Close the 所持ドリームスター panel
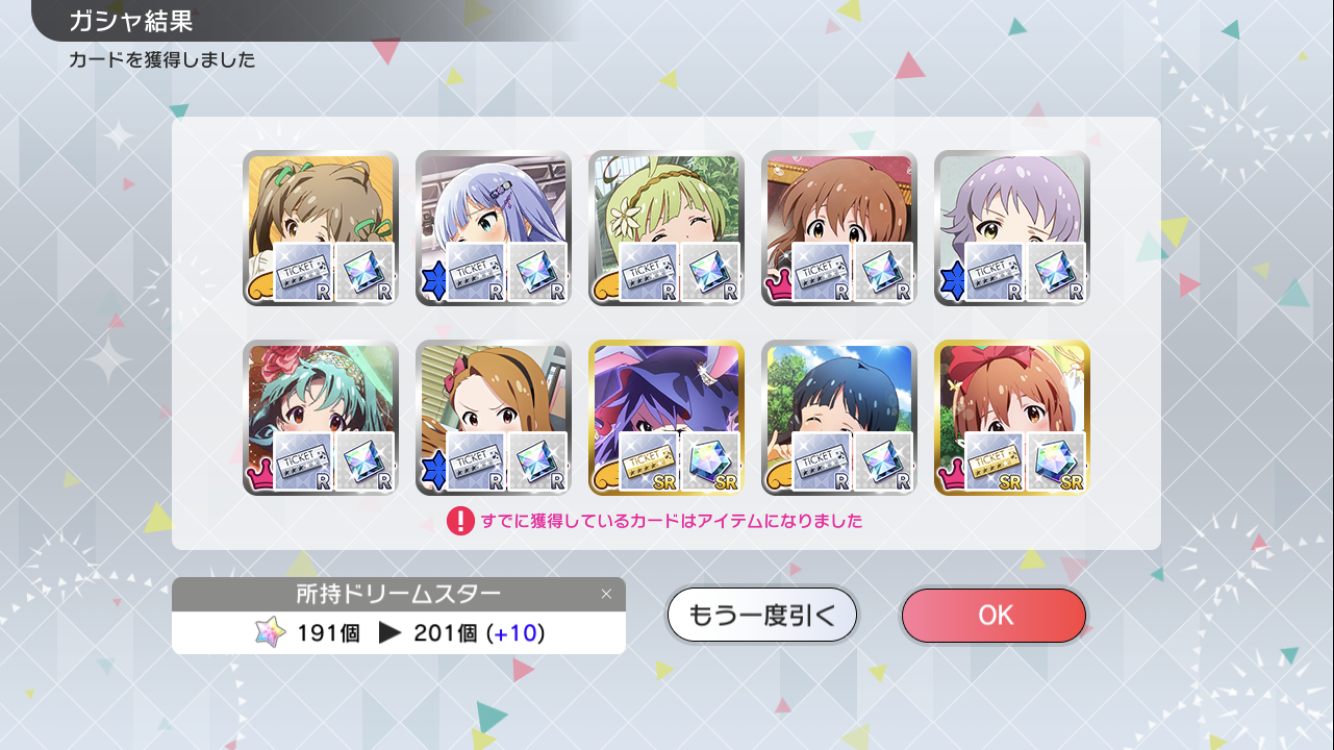 point(606,594)
